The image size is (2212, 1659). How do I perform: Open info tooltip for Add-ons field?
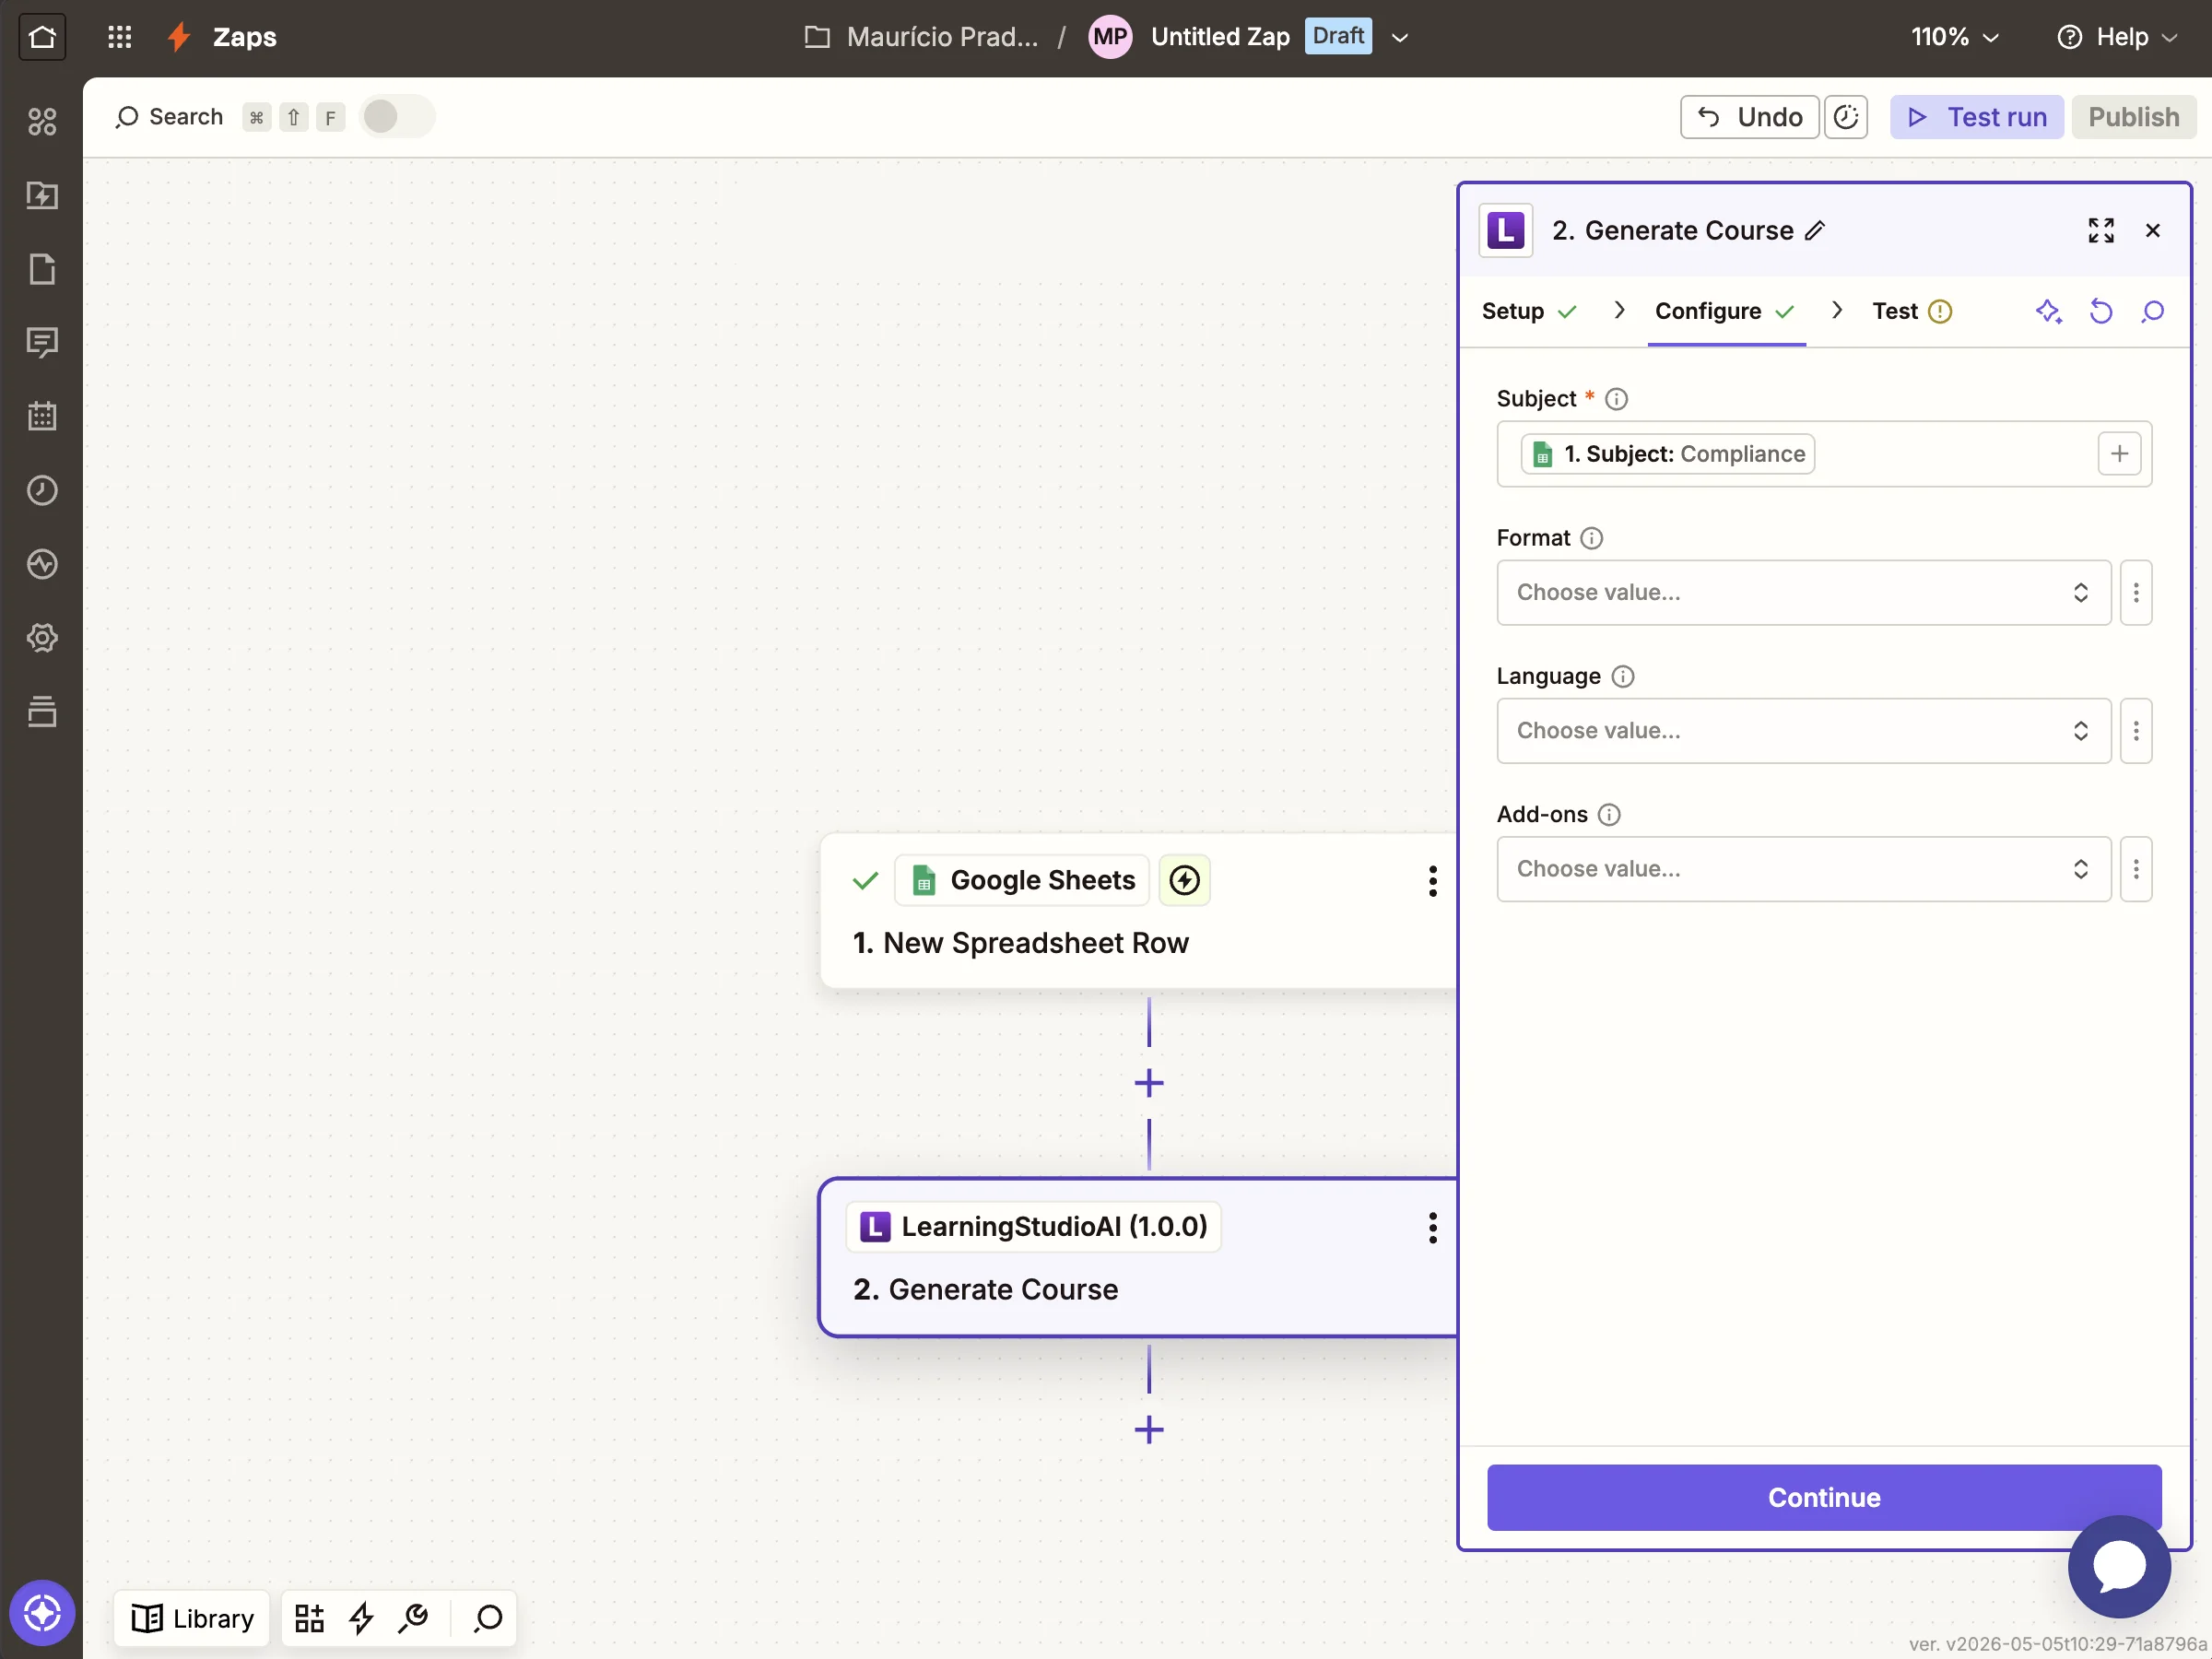click(x=1608, y=815)
